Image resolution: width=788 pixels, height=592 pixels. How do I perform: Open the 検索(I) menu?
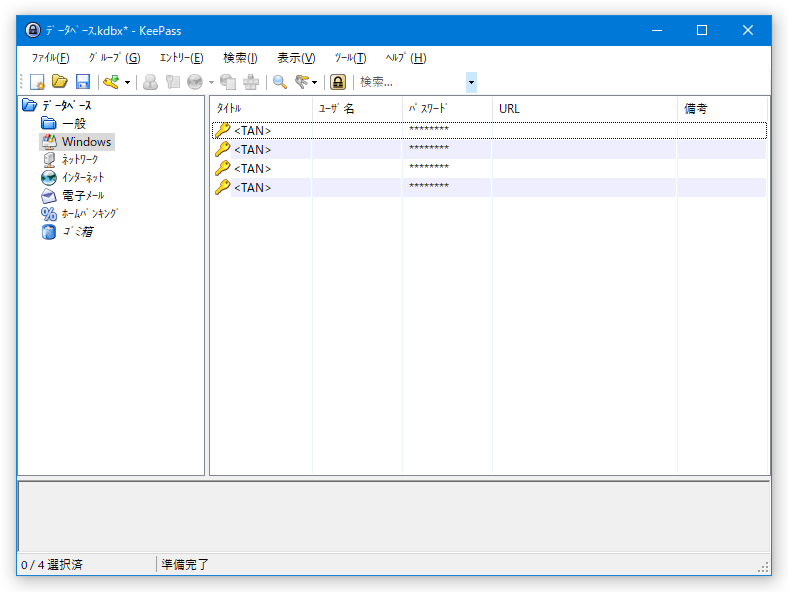[240, 58]
